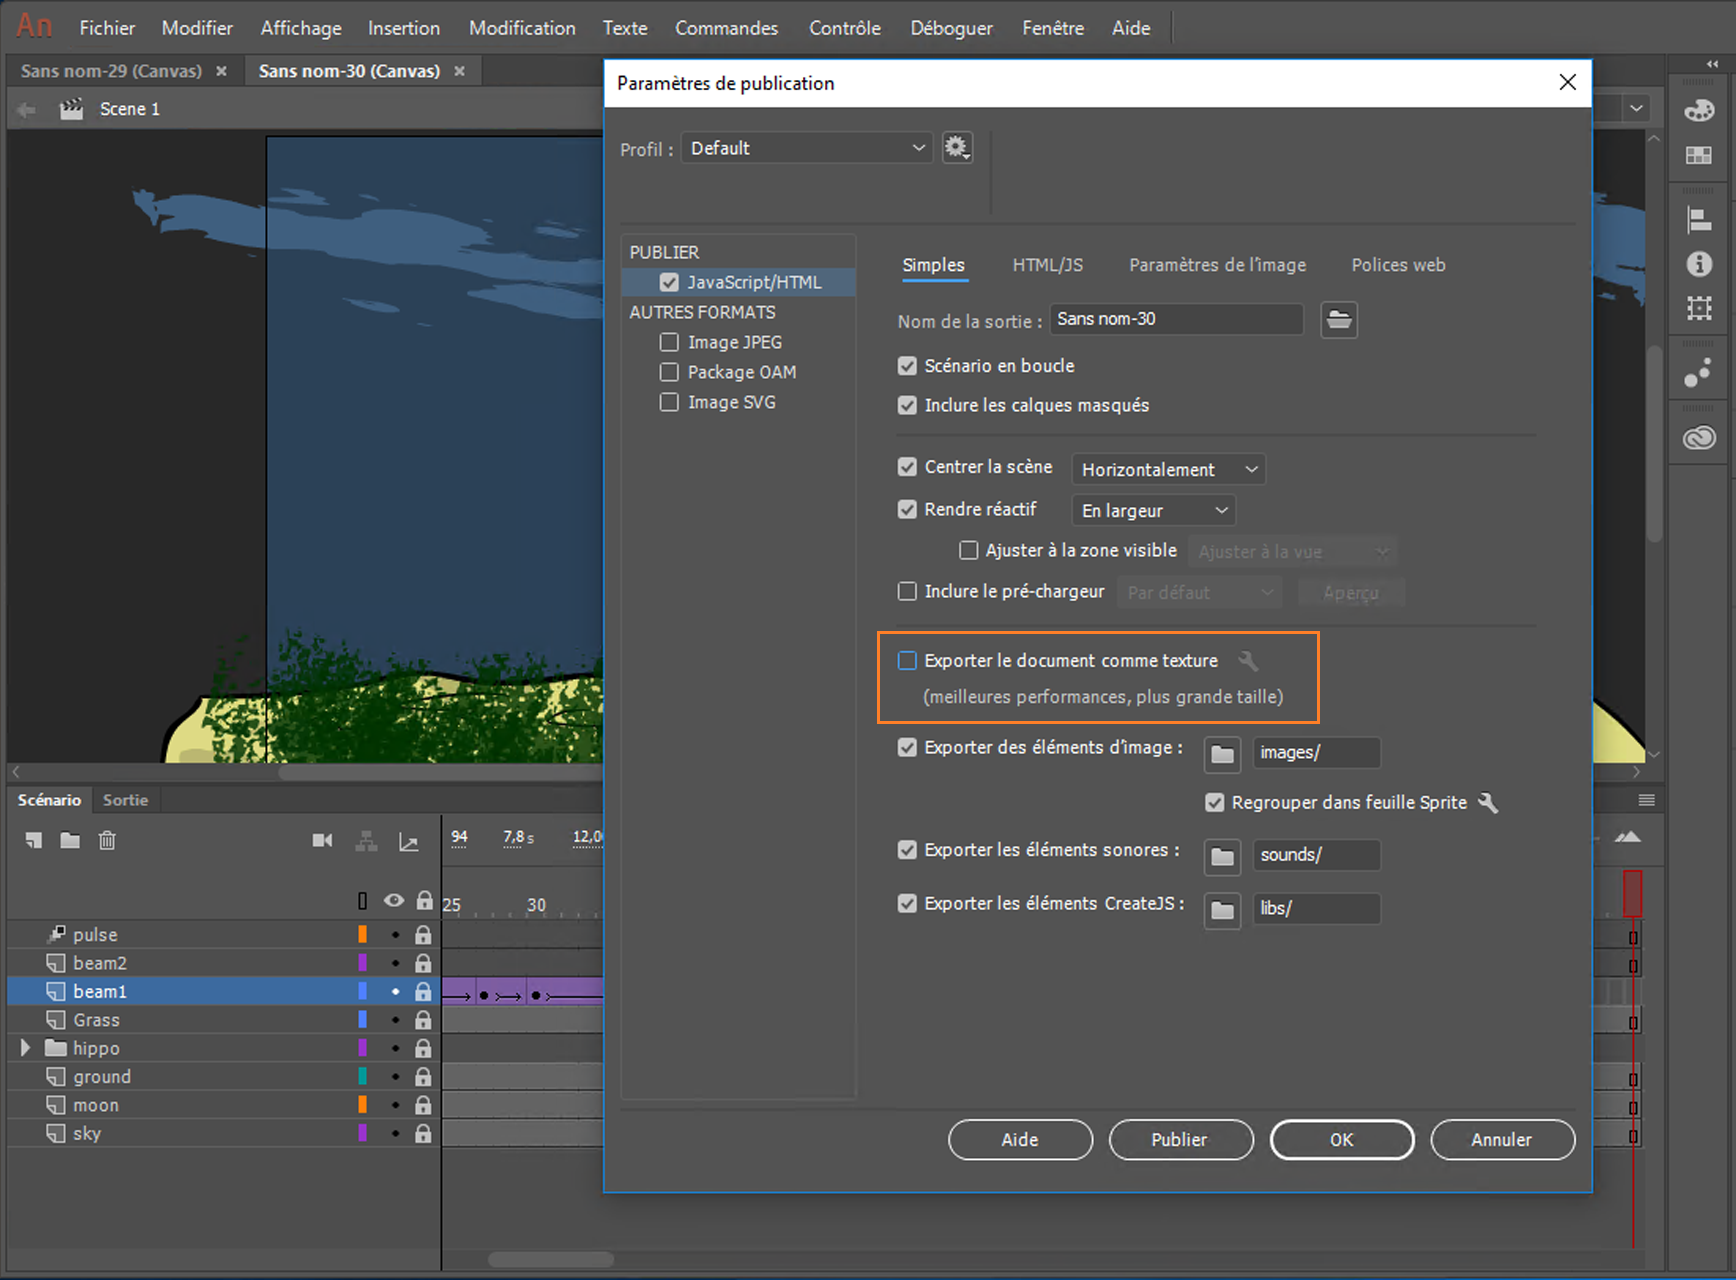Switch to Polices web tab
The width and height of the screenshot is (1736, 1280).
(x=1398, y=265)
